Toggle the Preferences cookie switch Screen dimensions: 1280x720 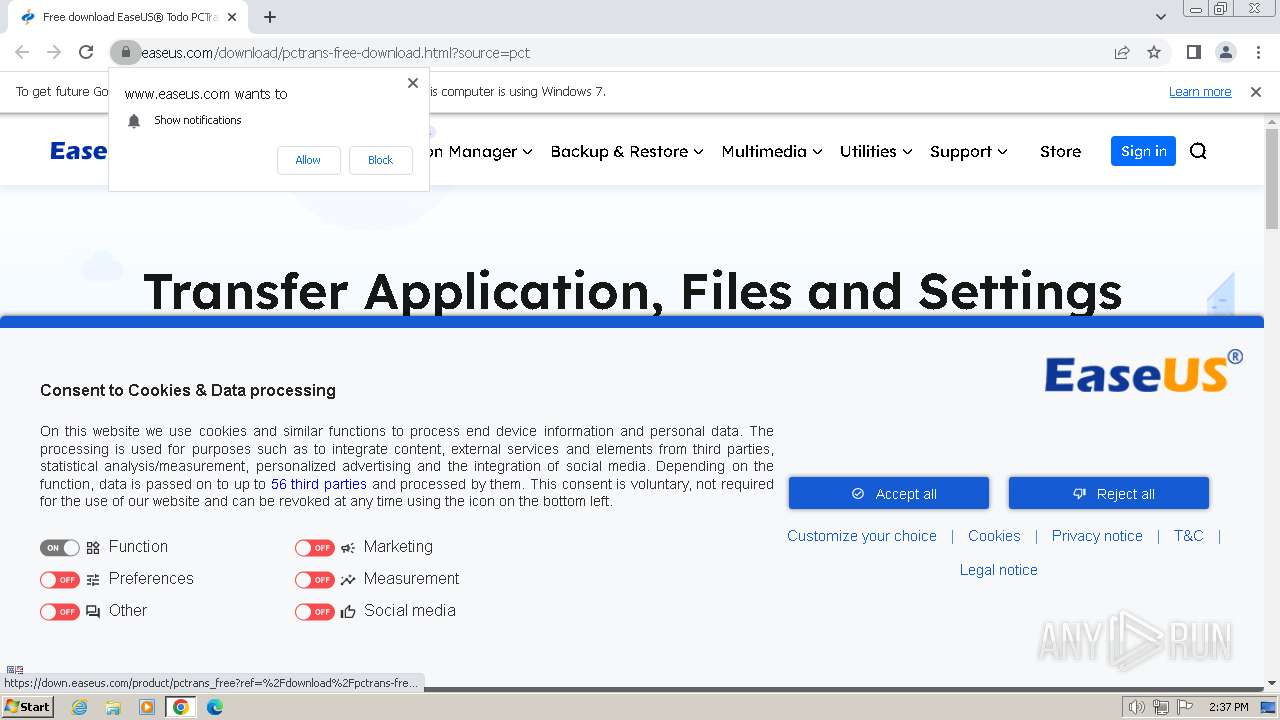point(60,580)
